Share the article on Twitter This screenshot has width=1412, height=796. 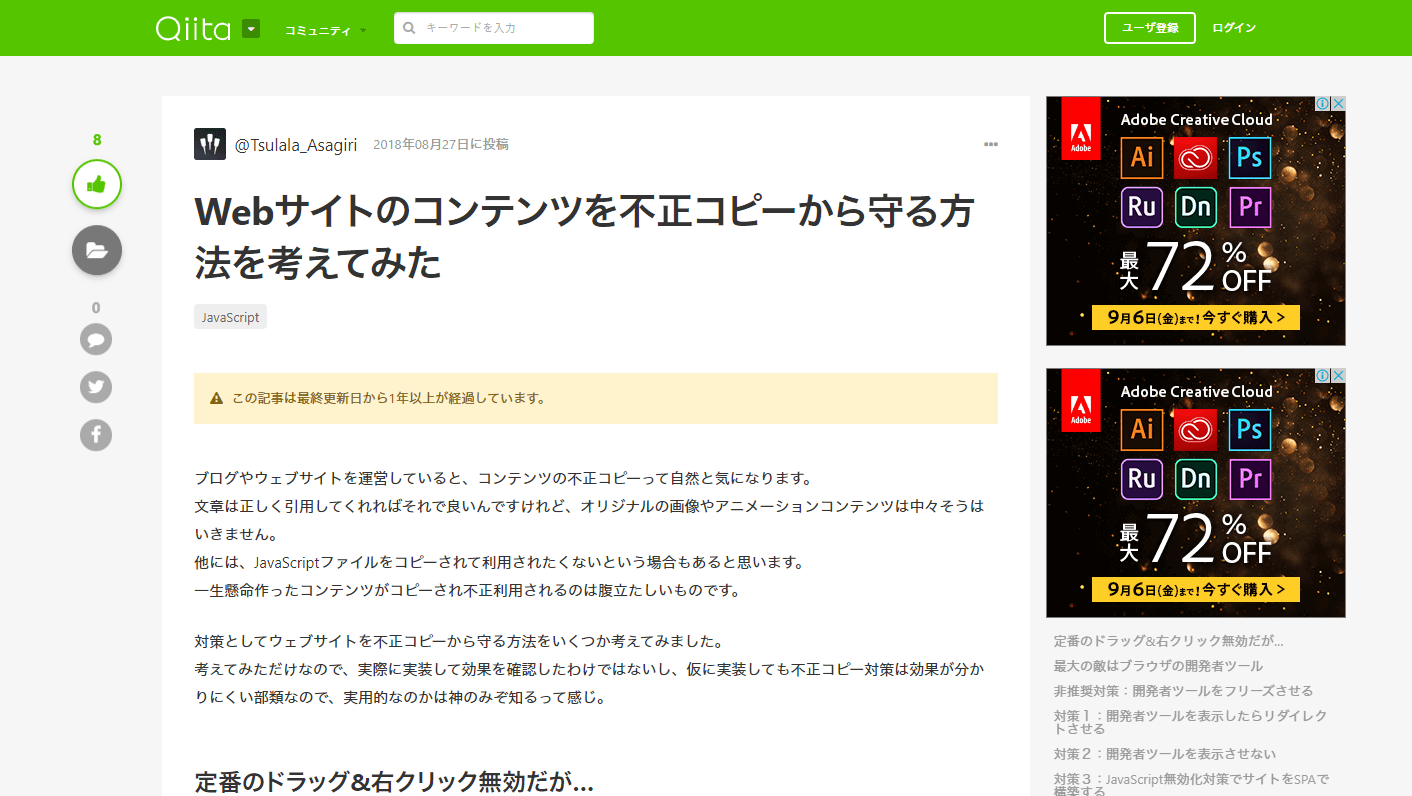coord(96,387)
